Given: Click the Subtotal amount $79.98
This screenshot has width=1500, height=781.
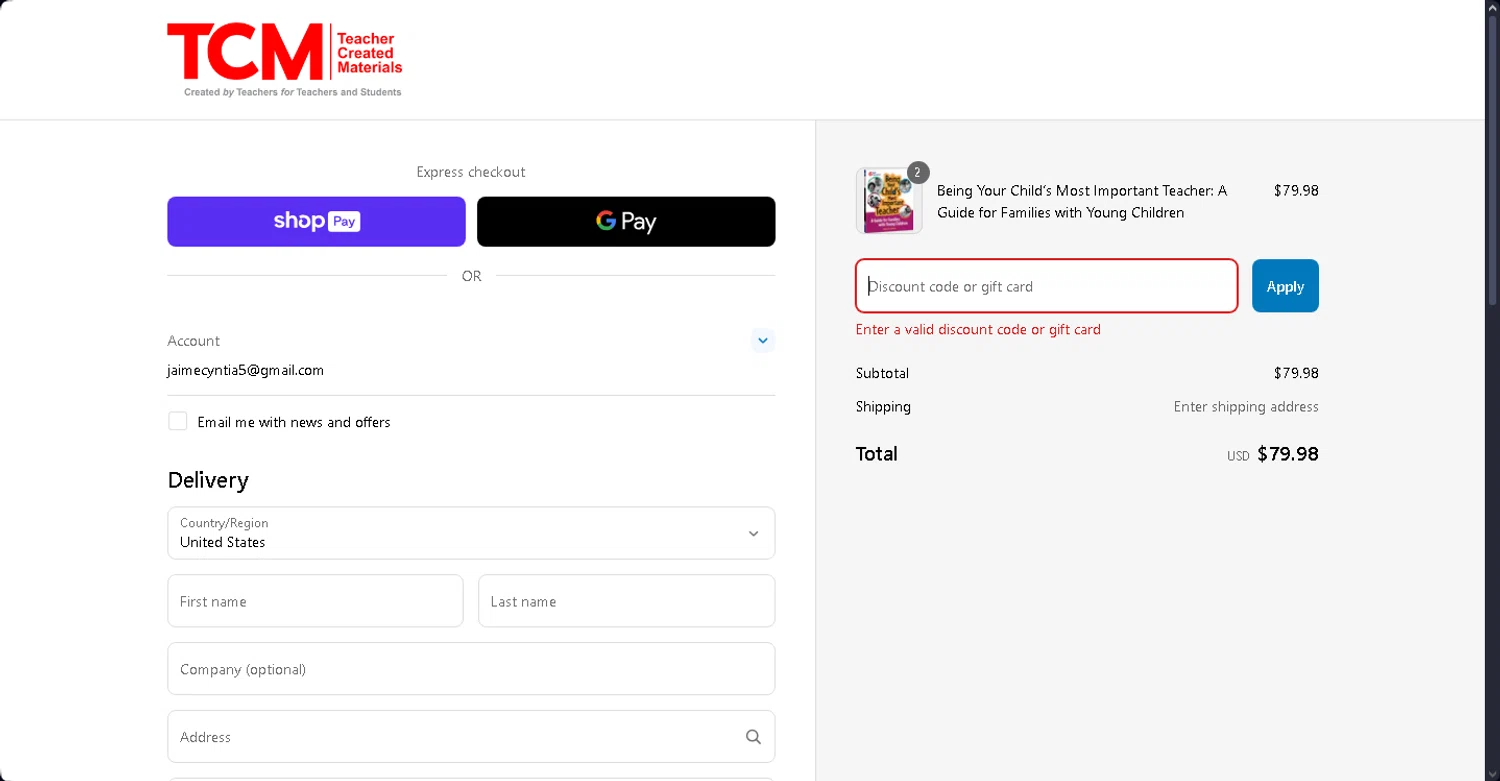Looking at the screenshot, I should tap(1296, 373).
